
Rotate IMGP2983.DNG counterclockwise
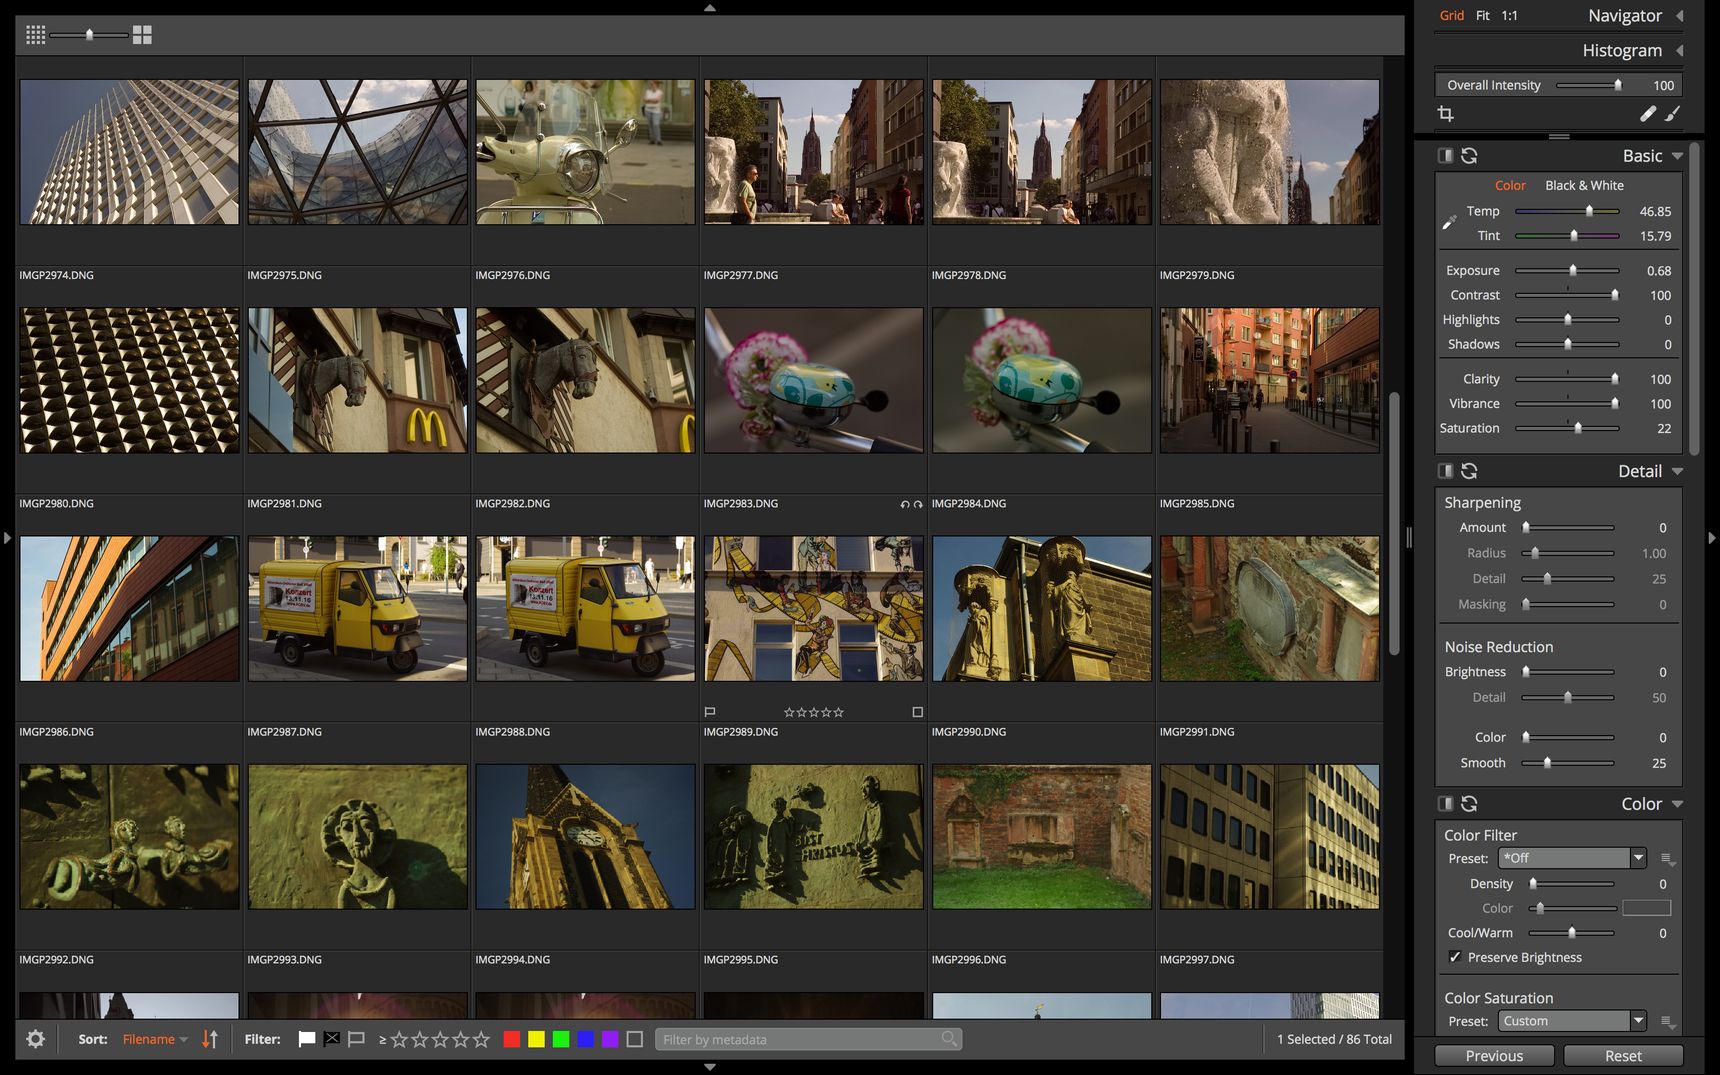click(905, 504)
